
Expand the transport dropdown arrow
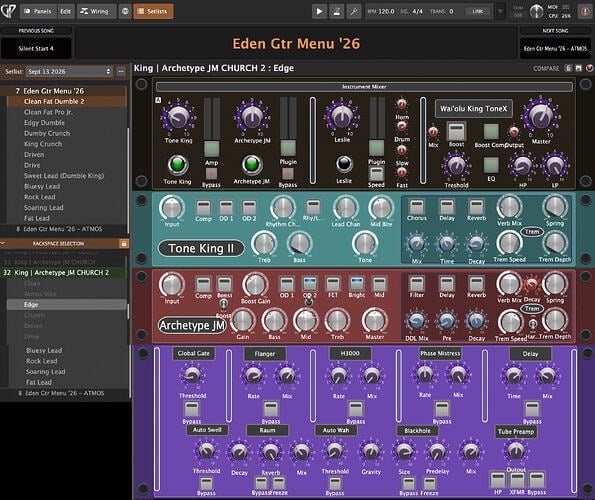[501, 11]
